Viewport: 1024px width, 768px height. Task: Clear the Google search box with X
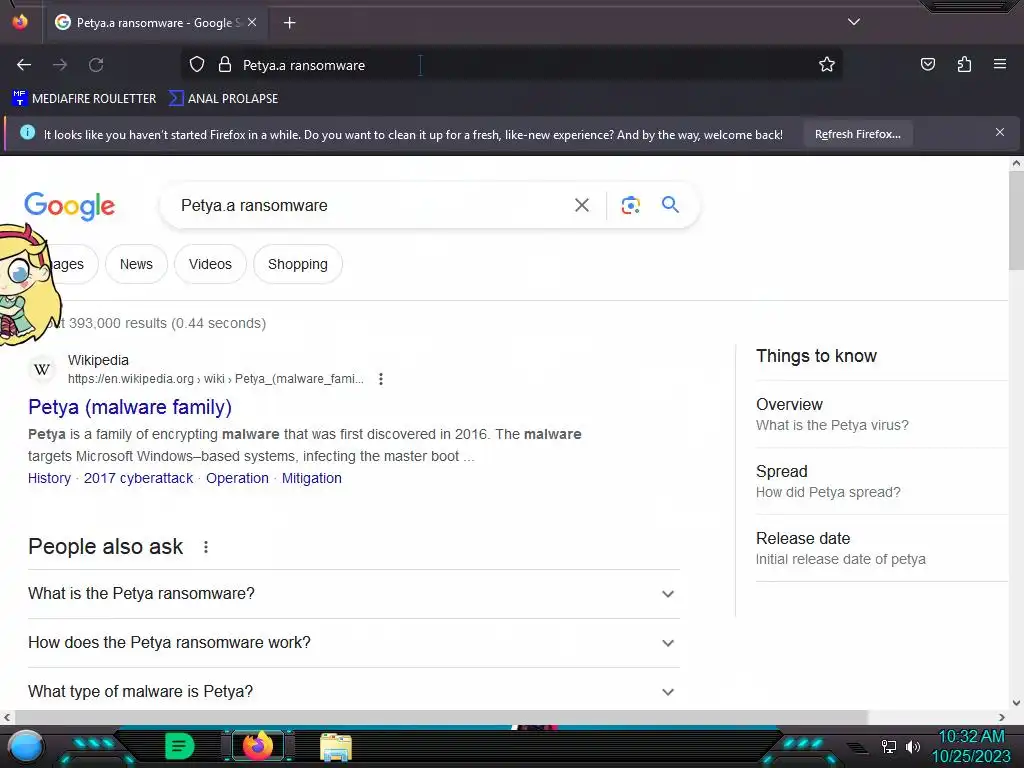[581, 205]
